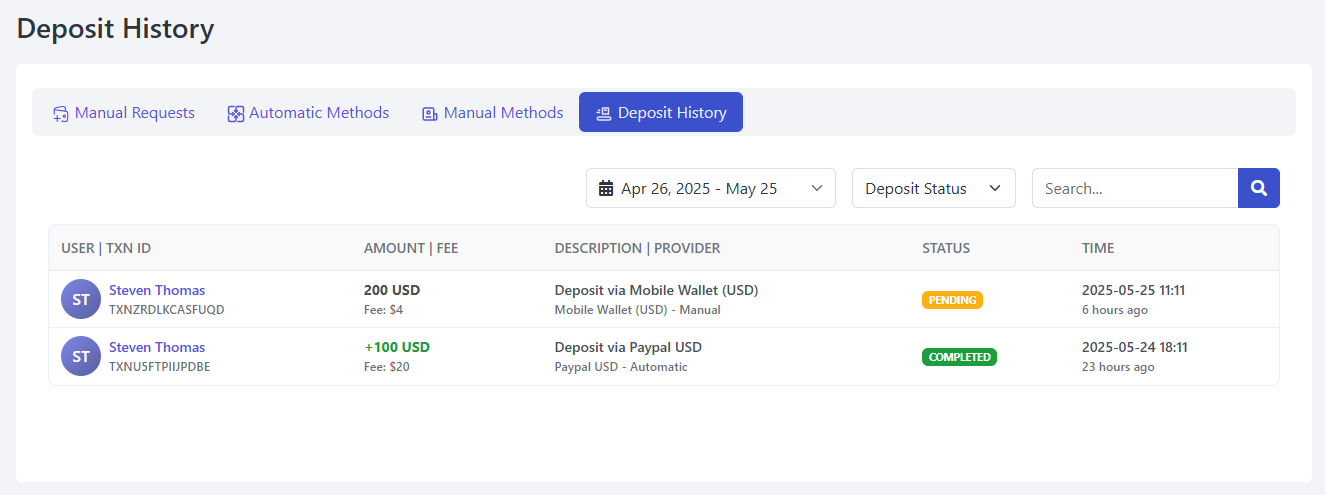Click the Manual Methods tab icon
Image resolution: width=1325 pixels, height=495 pixels.
pyautogui.click(x=430, y=114)
